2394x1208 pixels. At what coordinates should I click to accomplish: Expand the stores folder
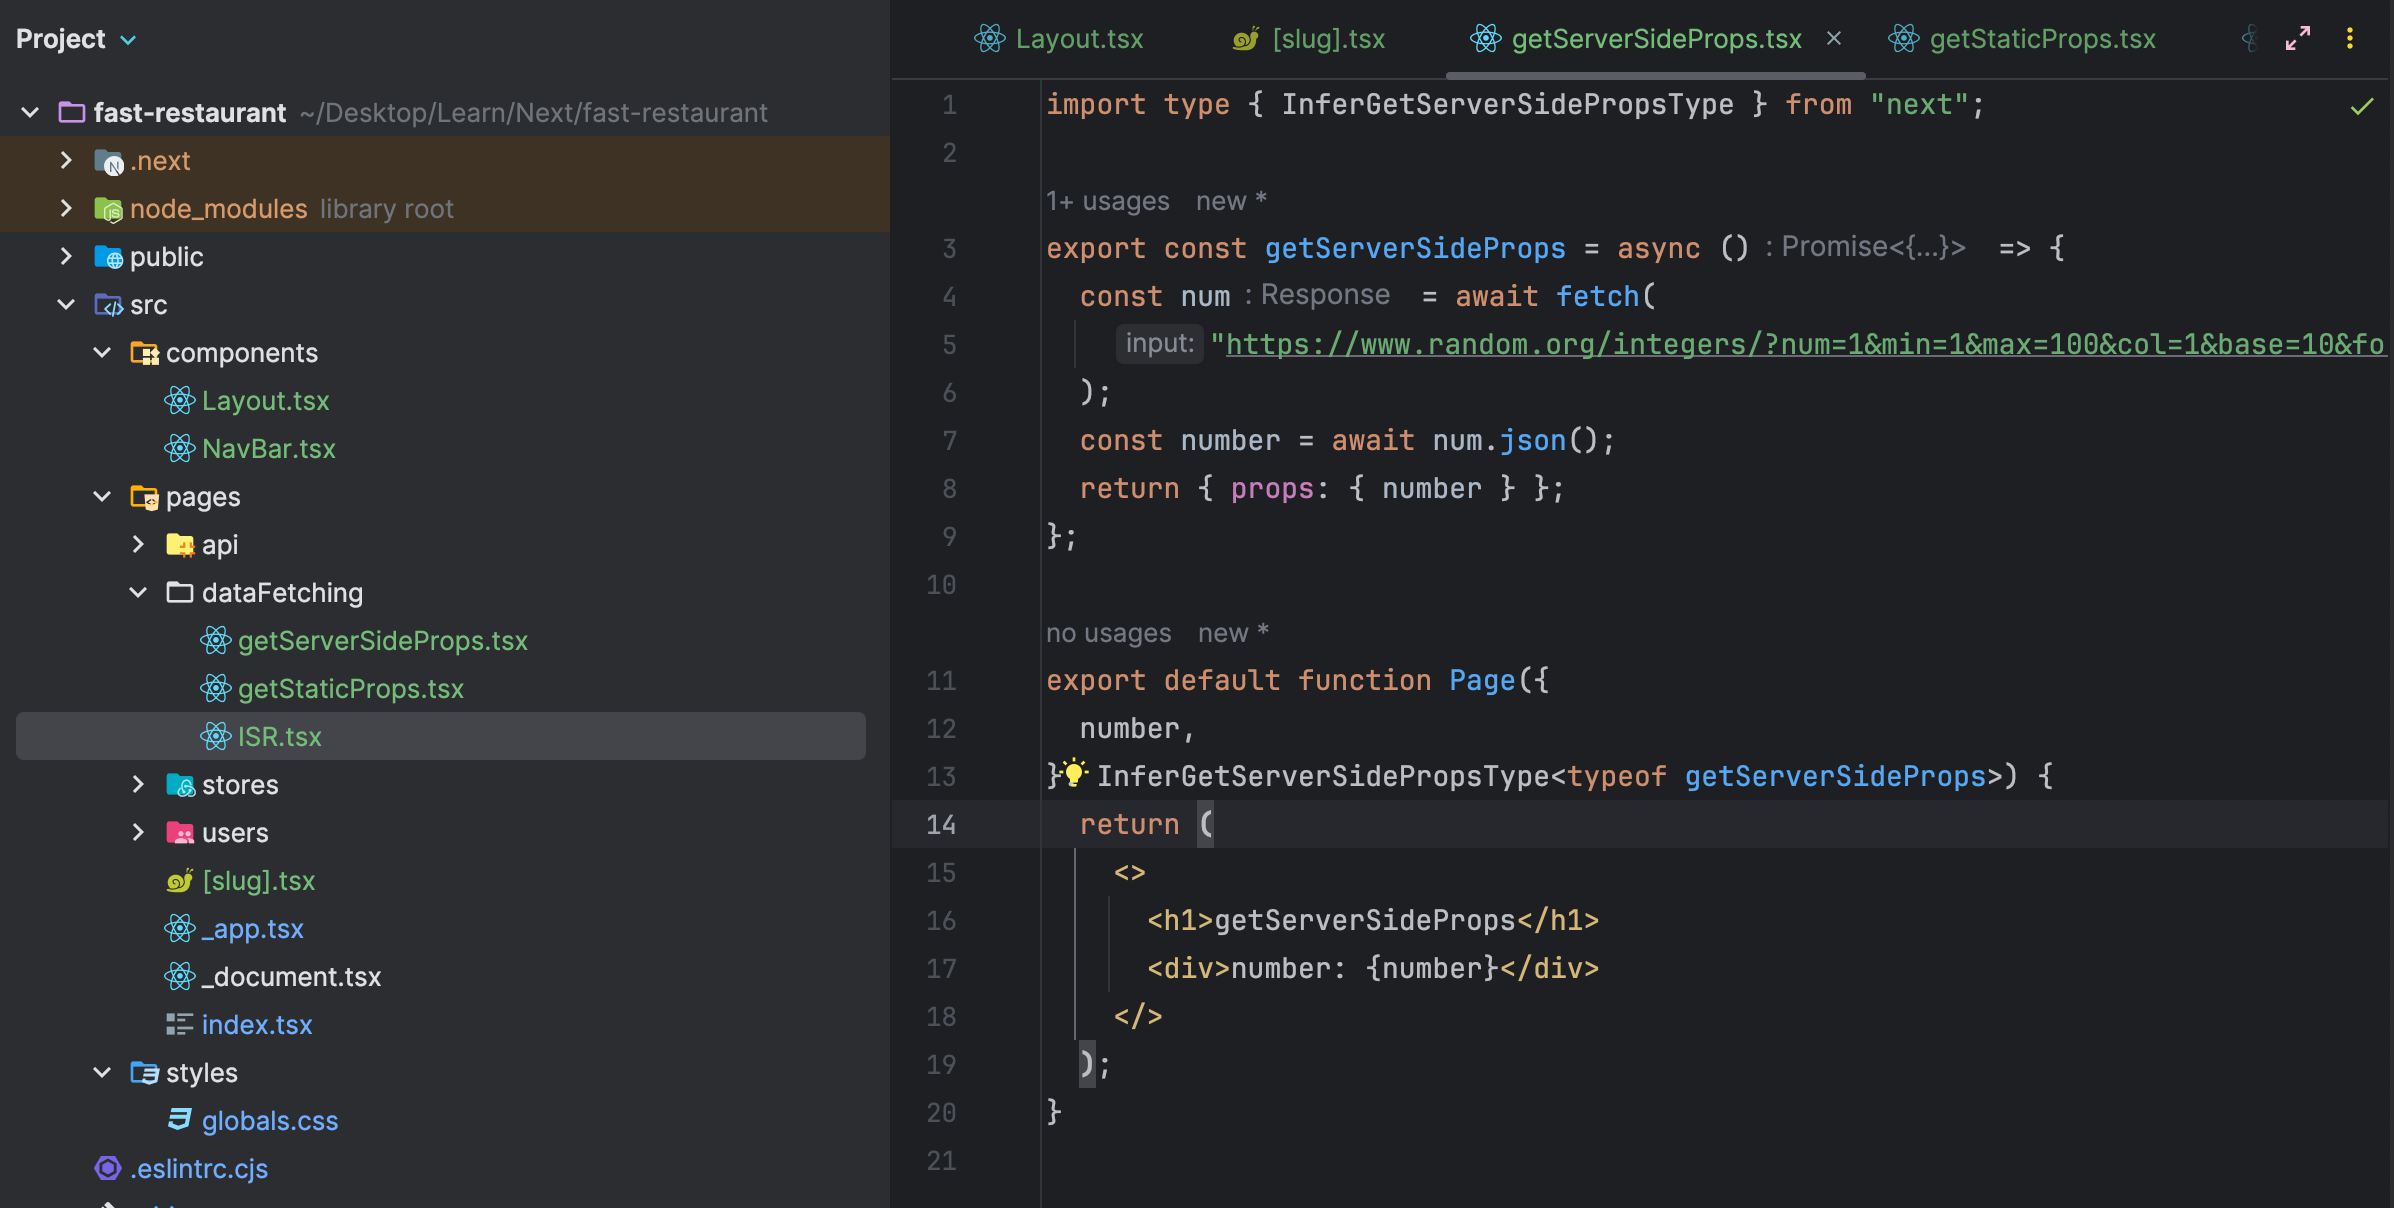coord(138,785)
